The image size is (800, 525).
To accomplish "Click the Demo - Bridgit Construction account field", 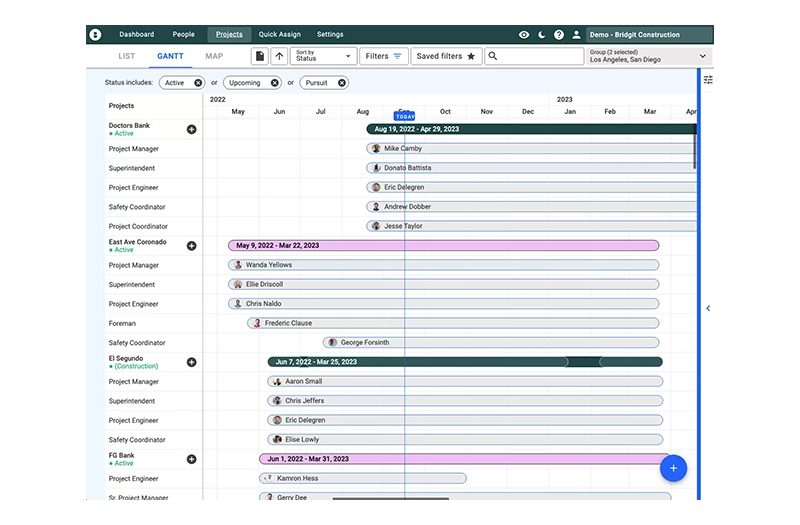I will tap(649, 35).
